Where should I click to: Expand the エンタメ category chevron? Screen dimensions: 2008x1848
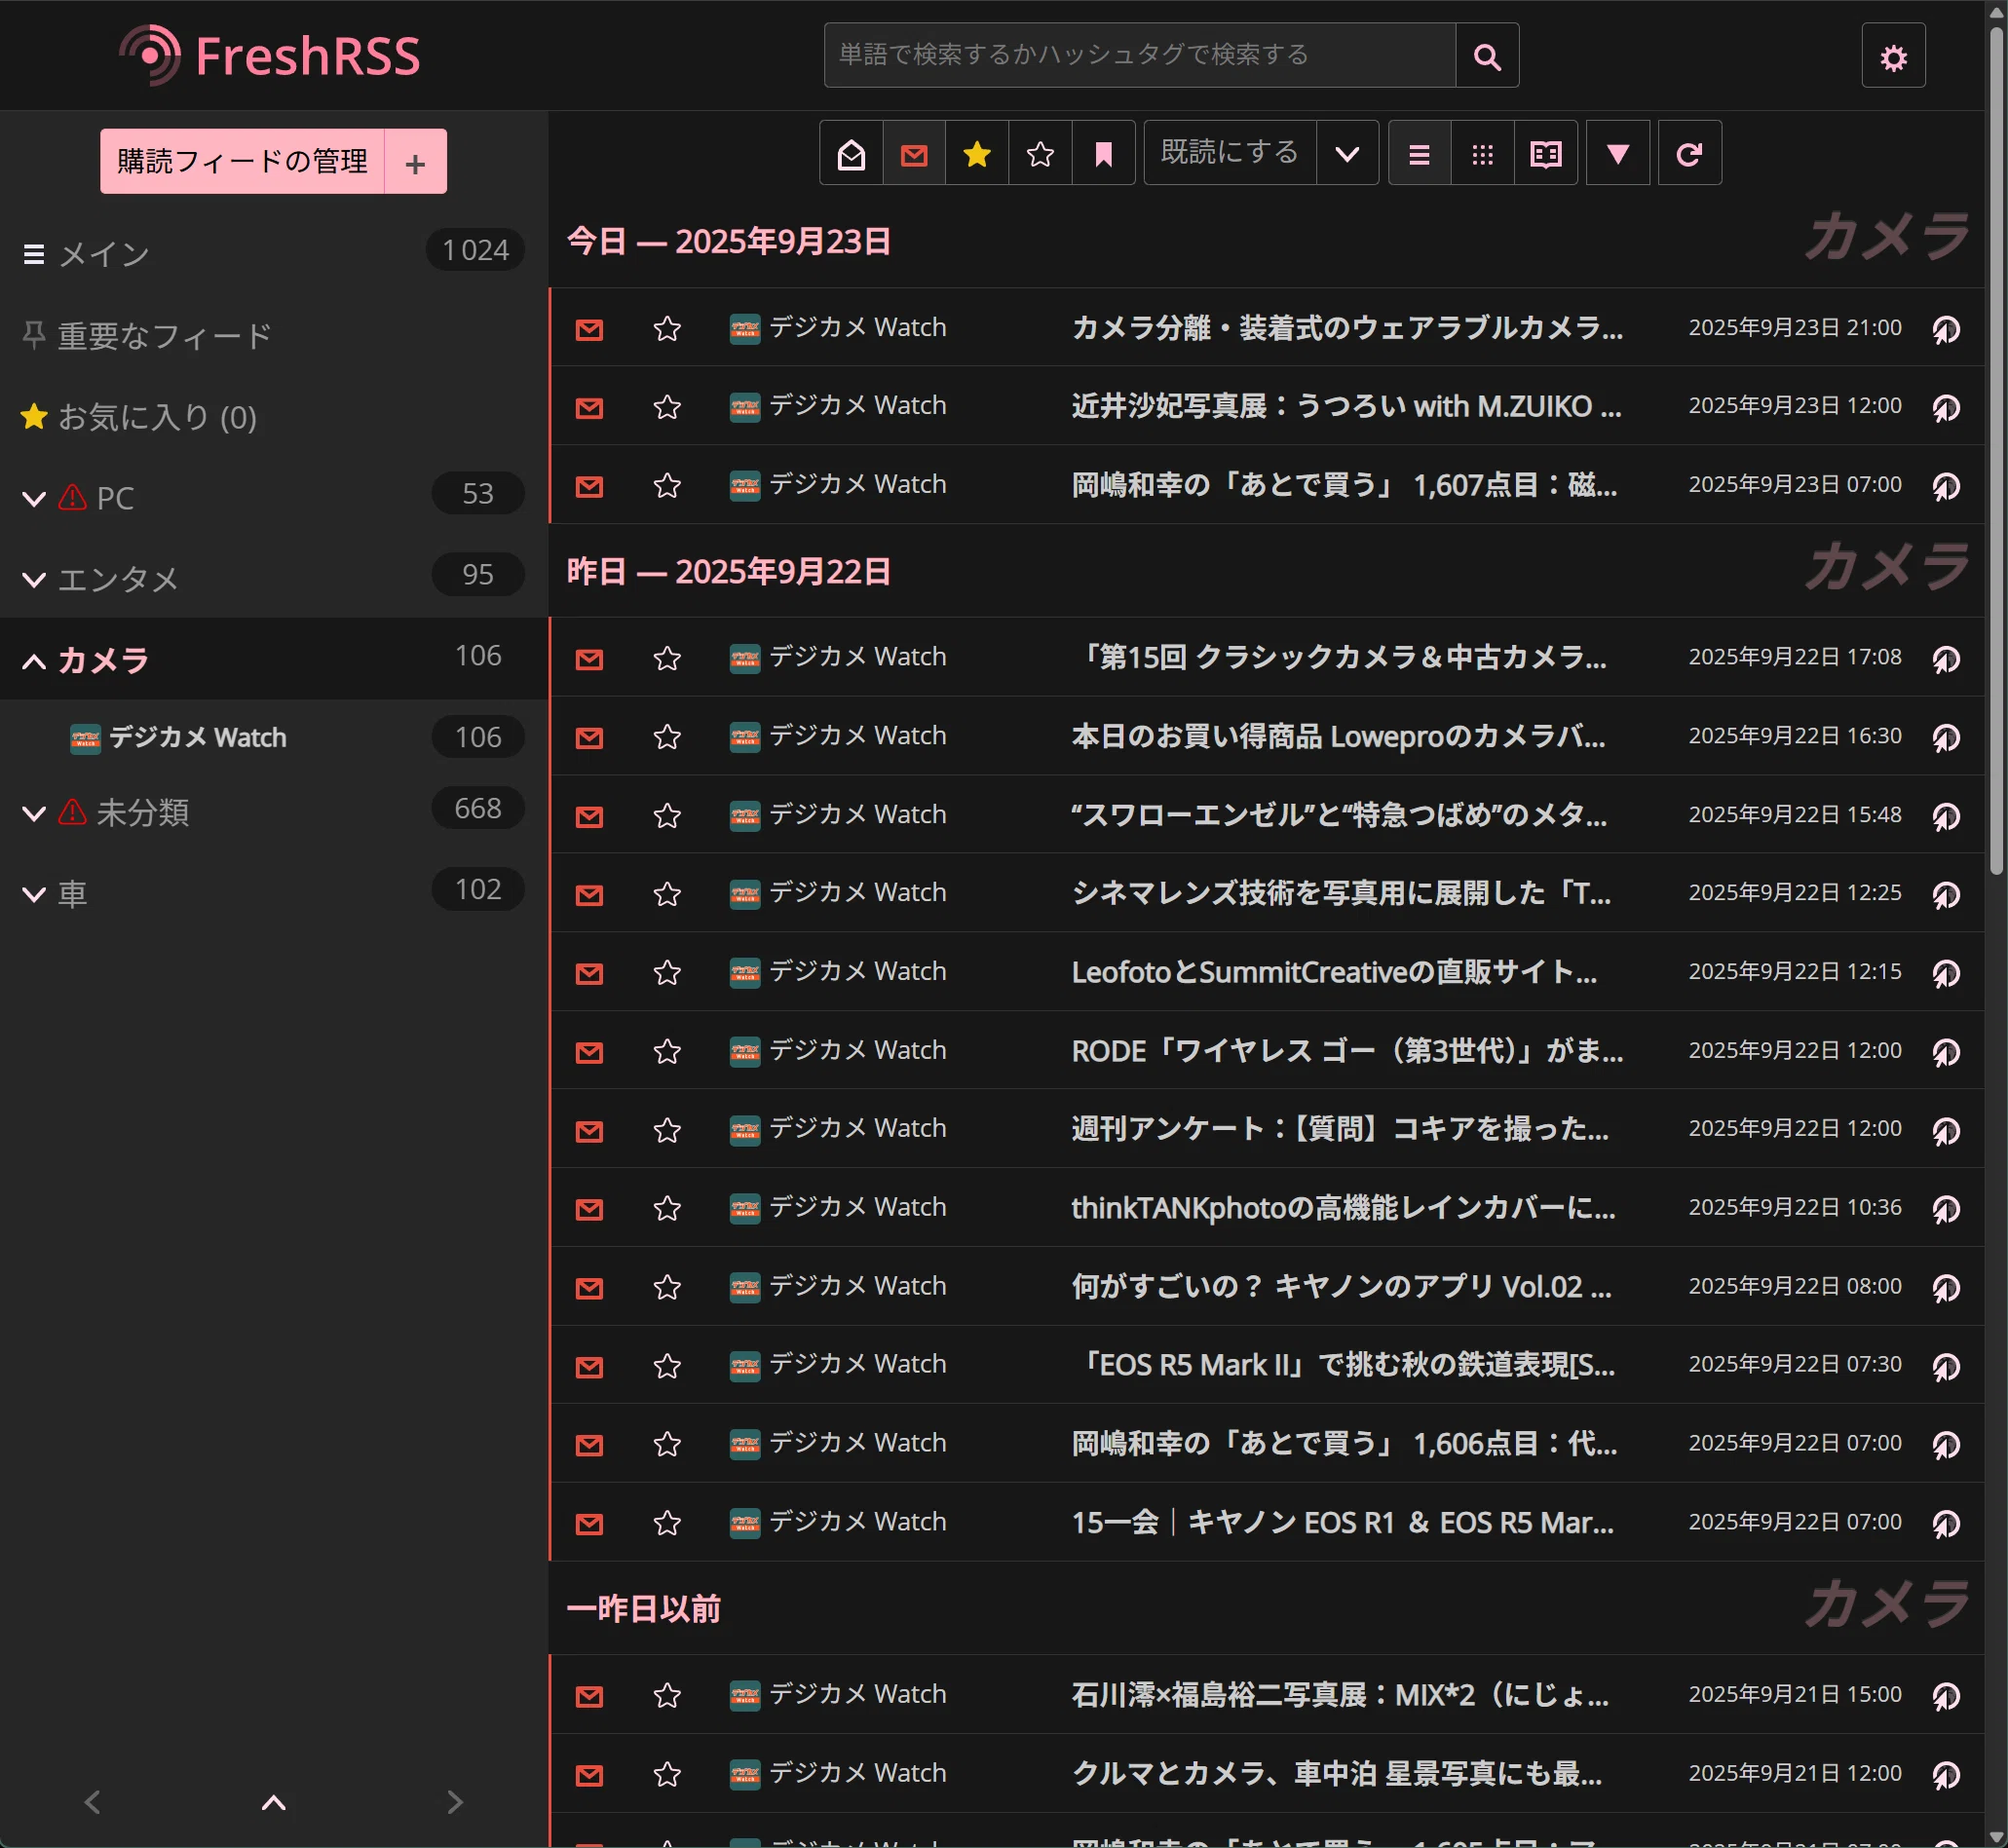(x=34, y=580)
